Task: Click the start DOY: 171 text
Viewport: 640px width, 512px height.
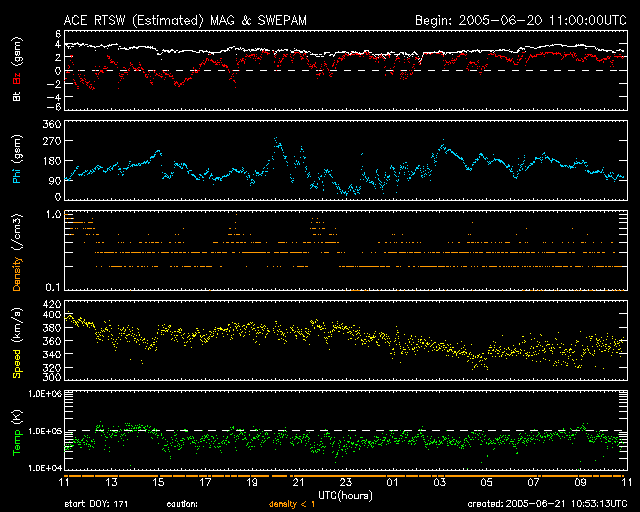Action: (97, 504)
